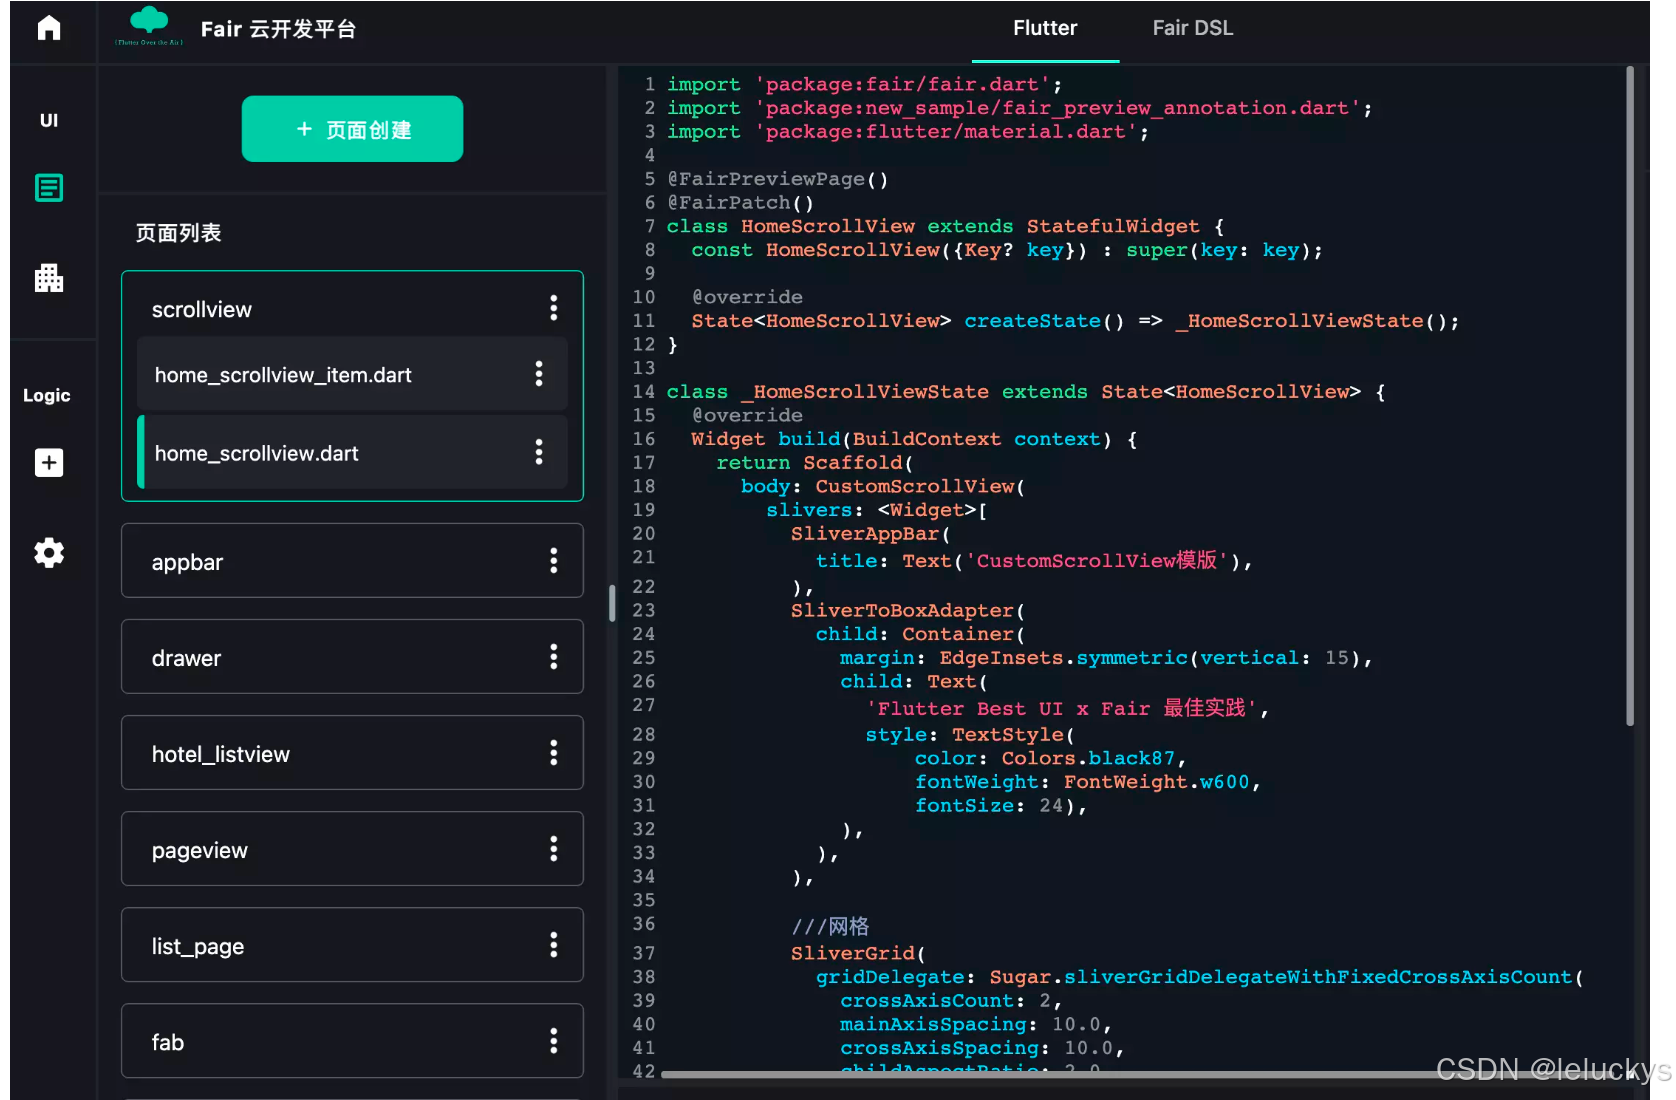Open the three-dot menu for scrollview
This screenshot has width=1676, height=1100.
tap(553, 308)
